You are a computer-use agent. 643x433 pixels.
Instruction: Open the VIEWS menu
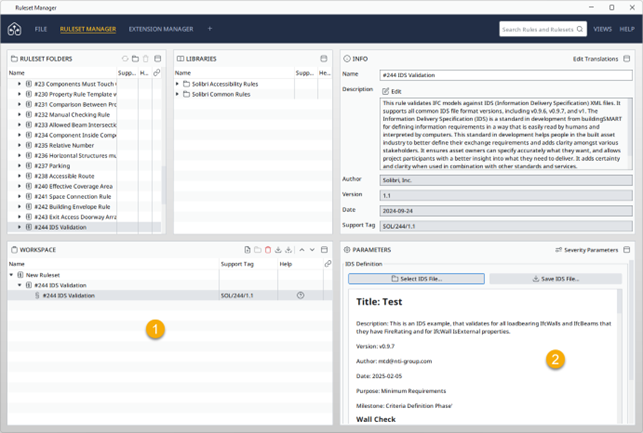602,29
